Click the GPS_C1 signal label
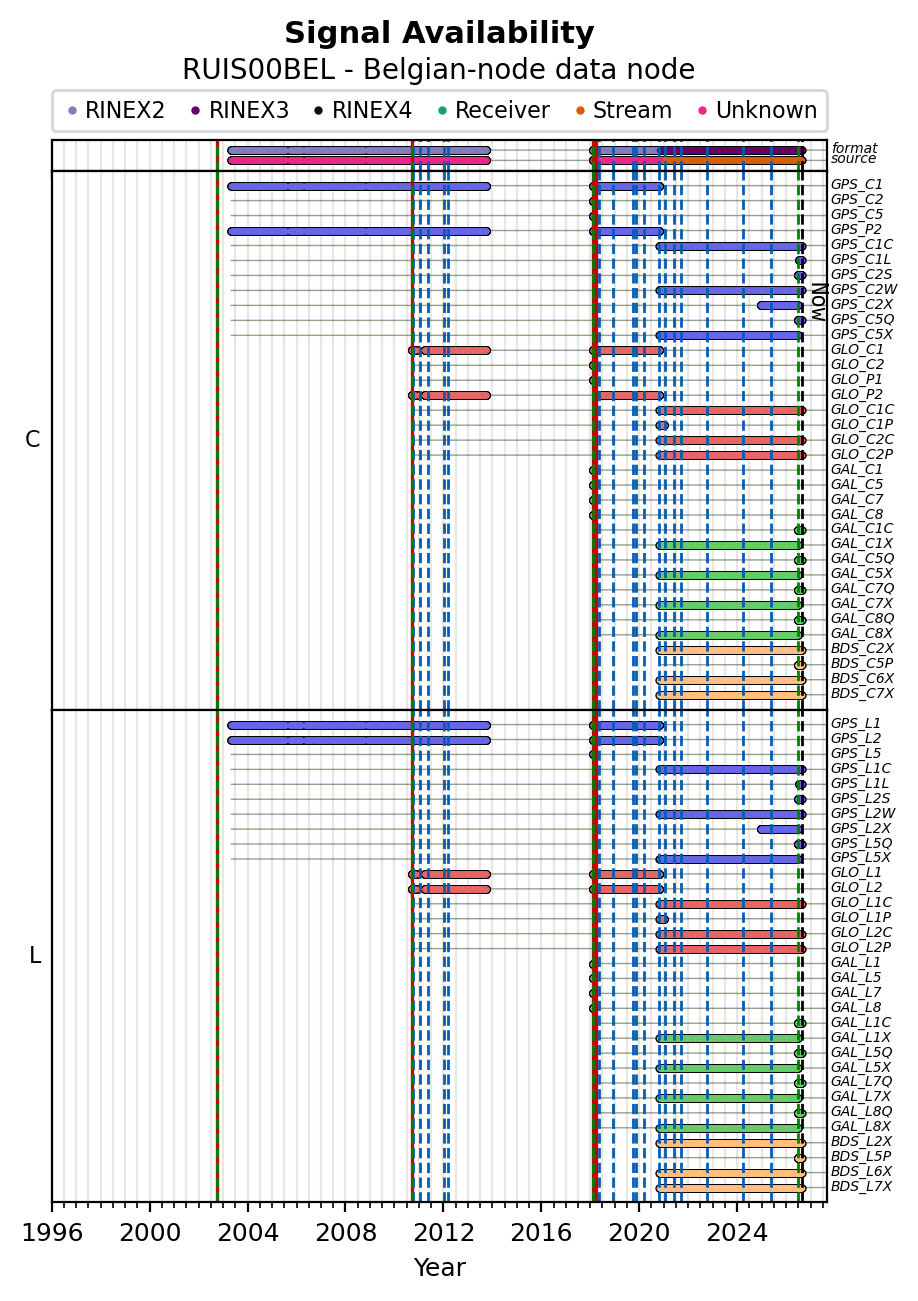918x1301 pixels. [857, 185]
